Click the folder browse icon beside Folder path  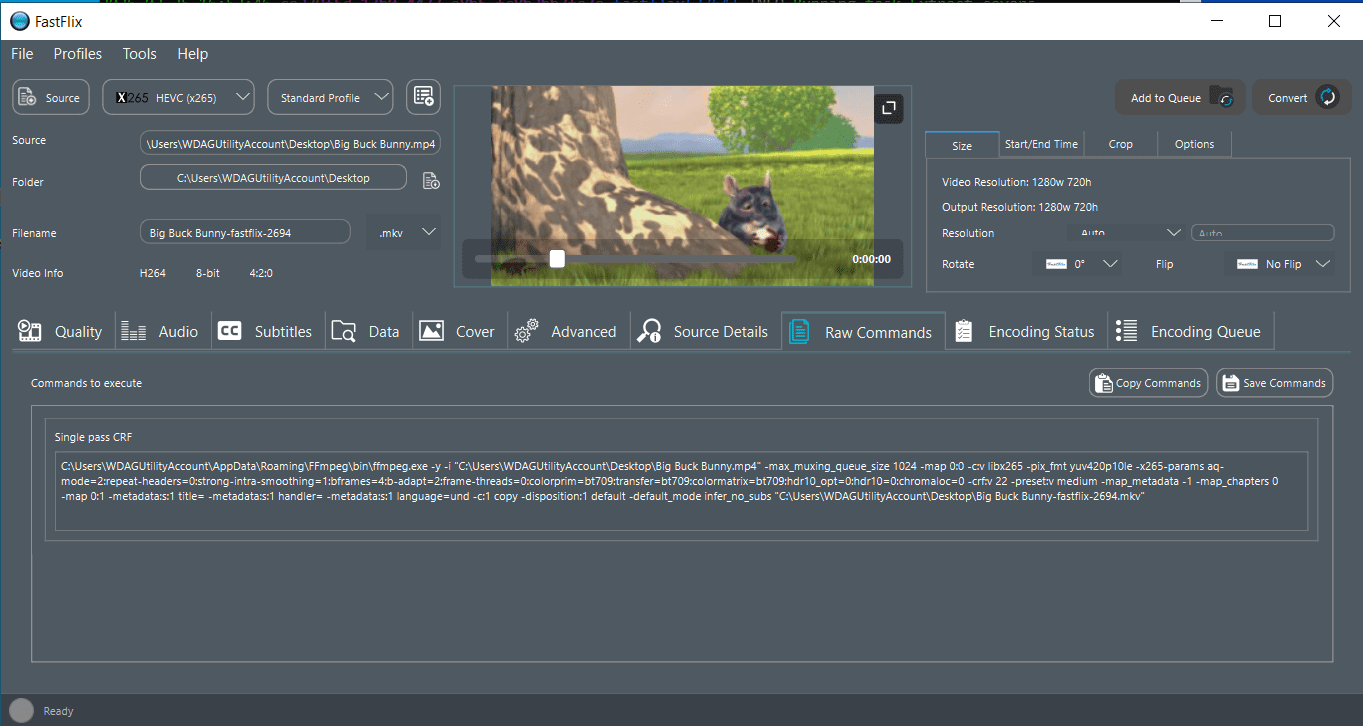431,181
